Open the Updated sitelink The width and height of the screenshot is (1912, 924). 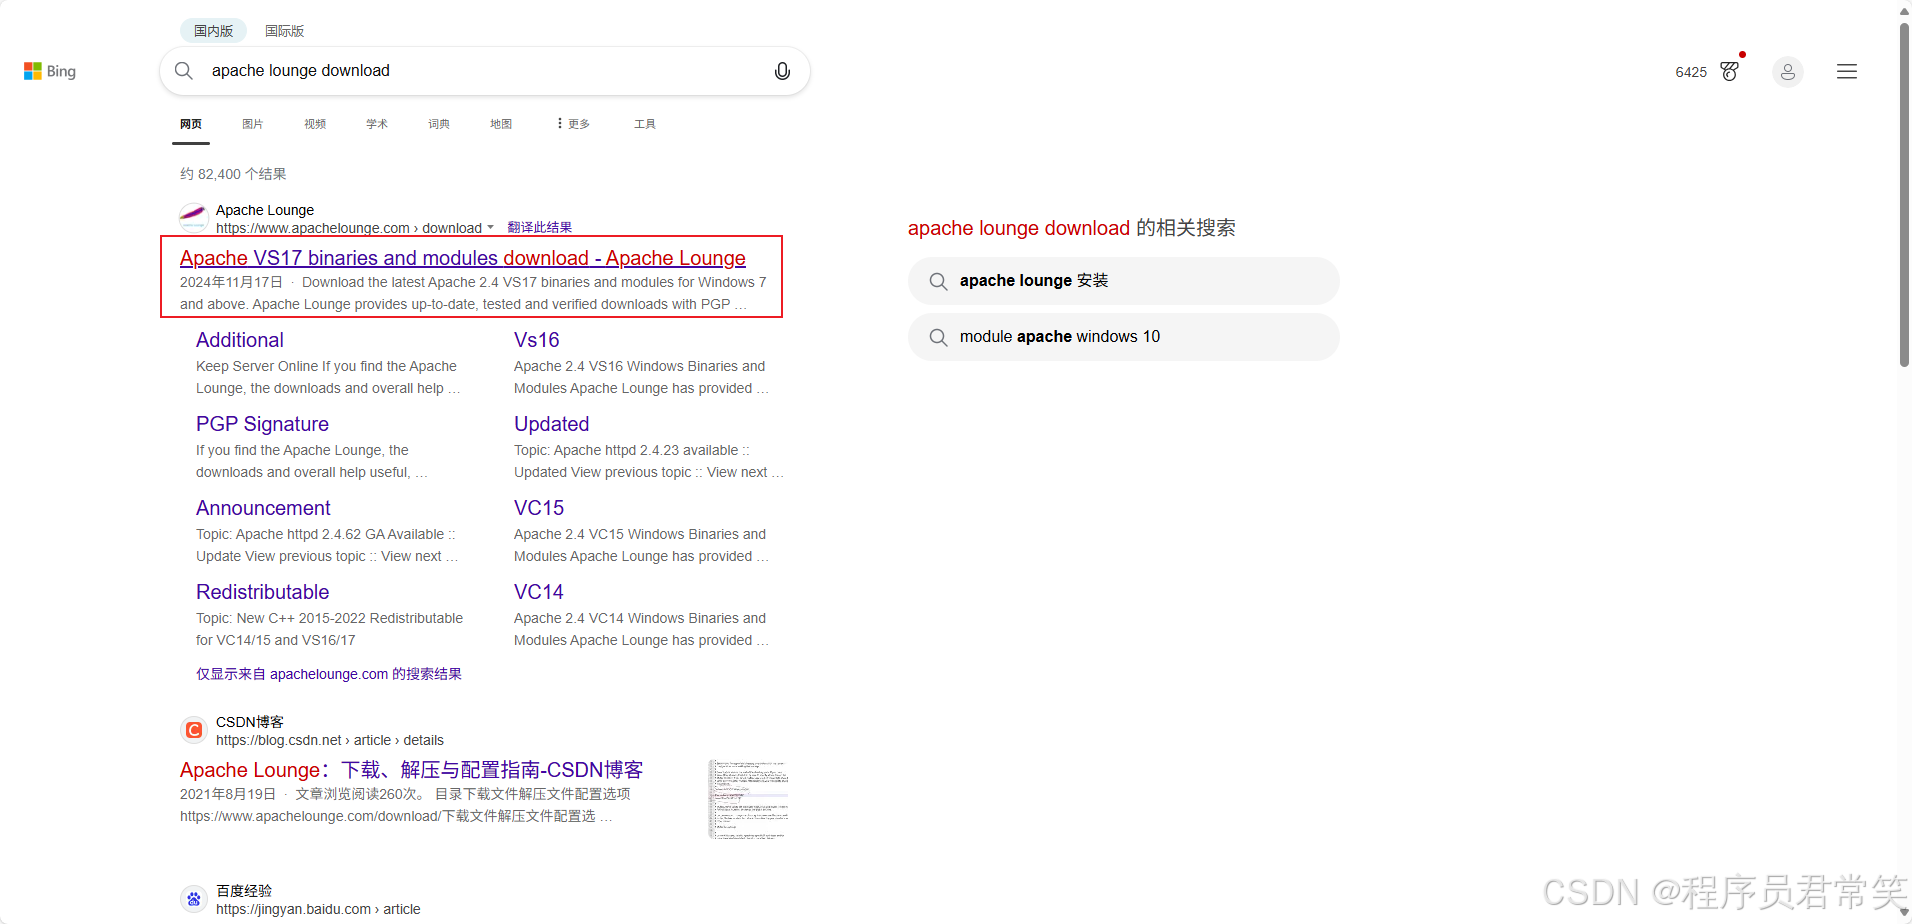coord(552,424)
